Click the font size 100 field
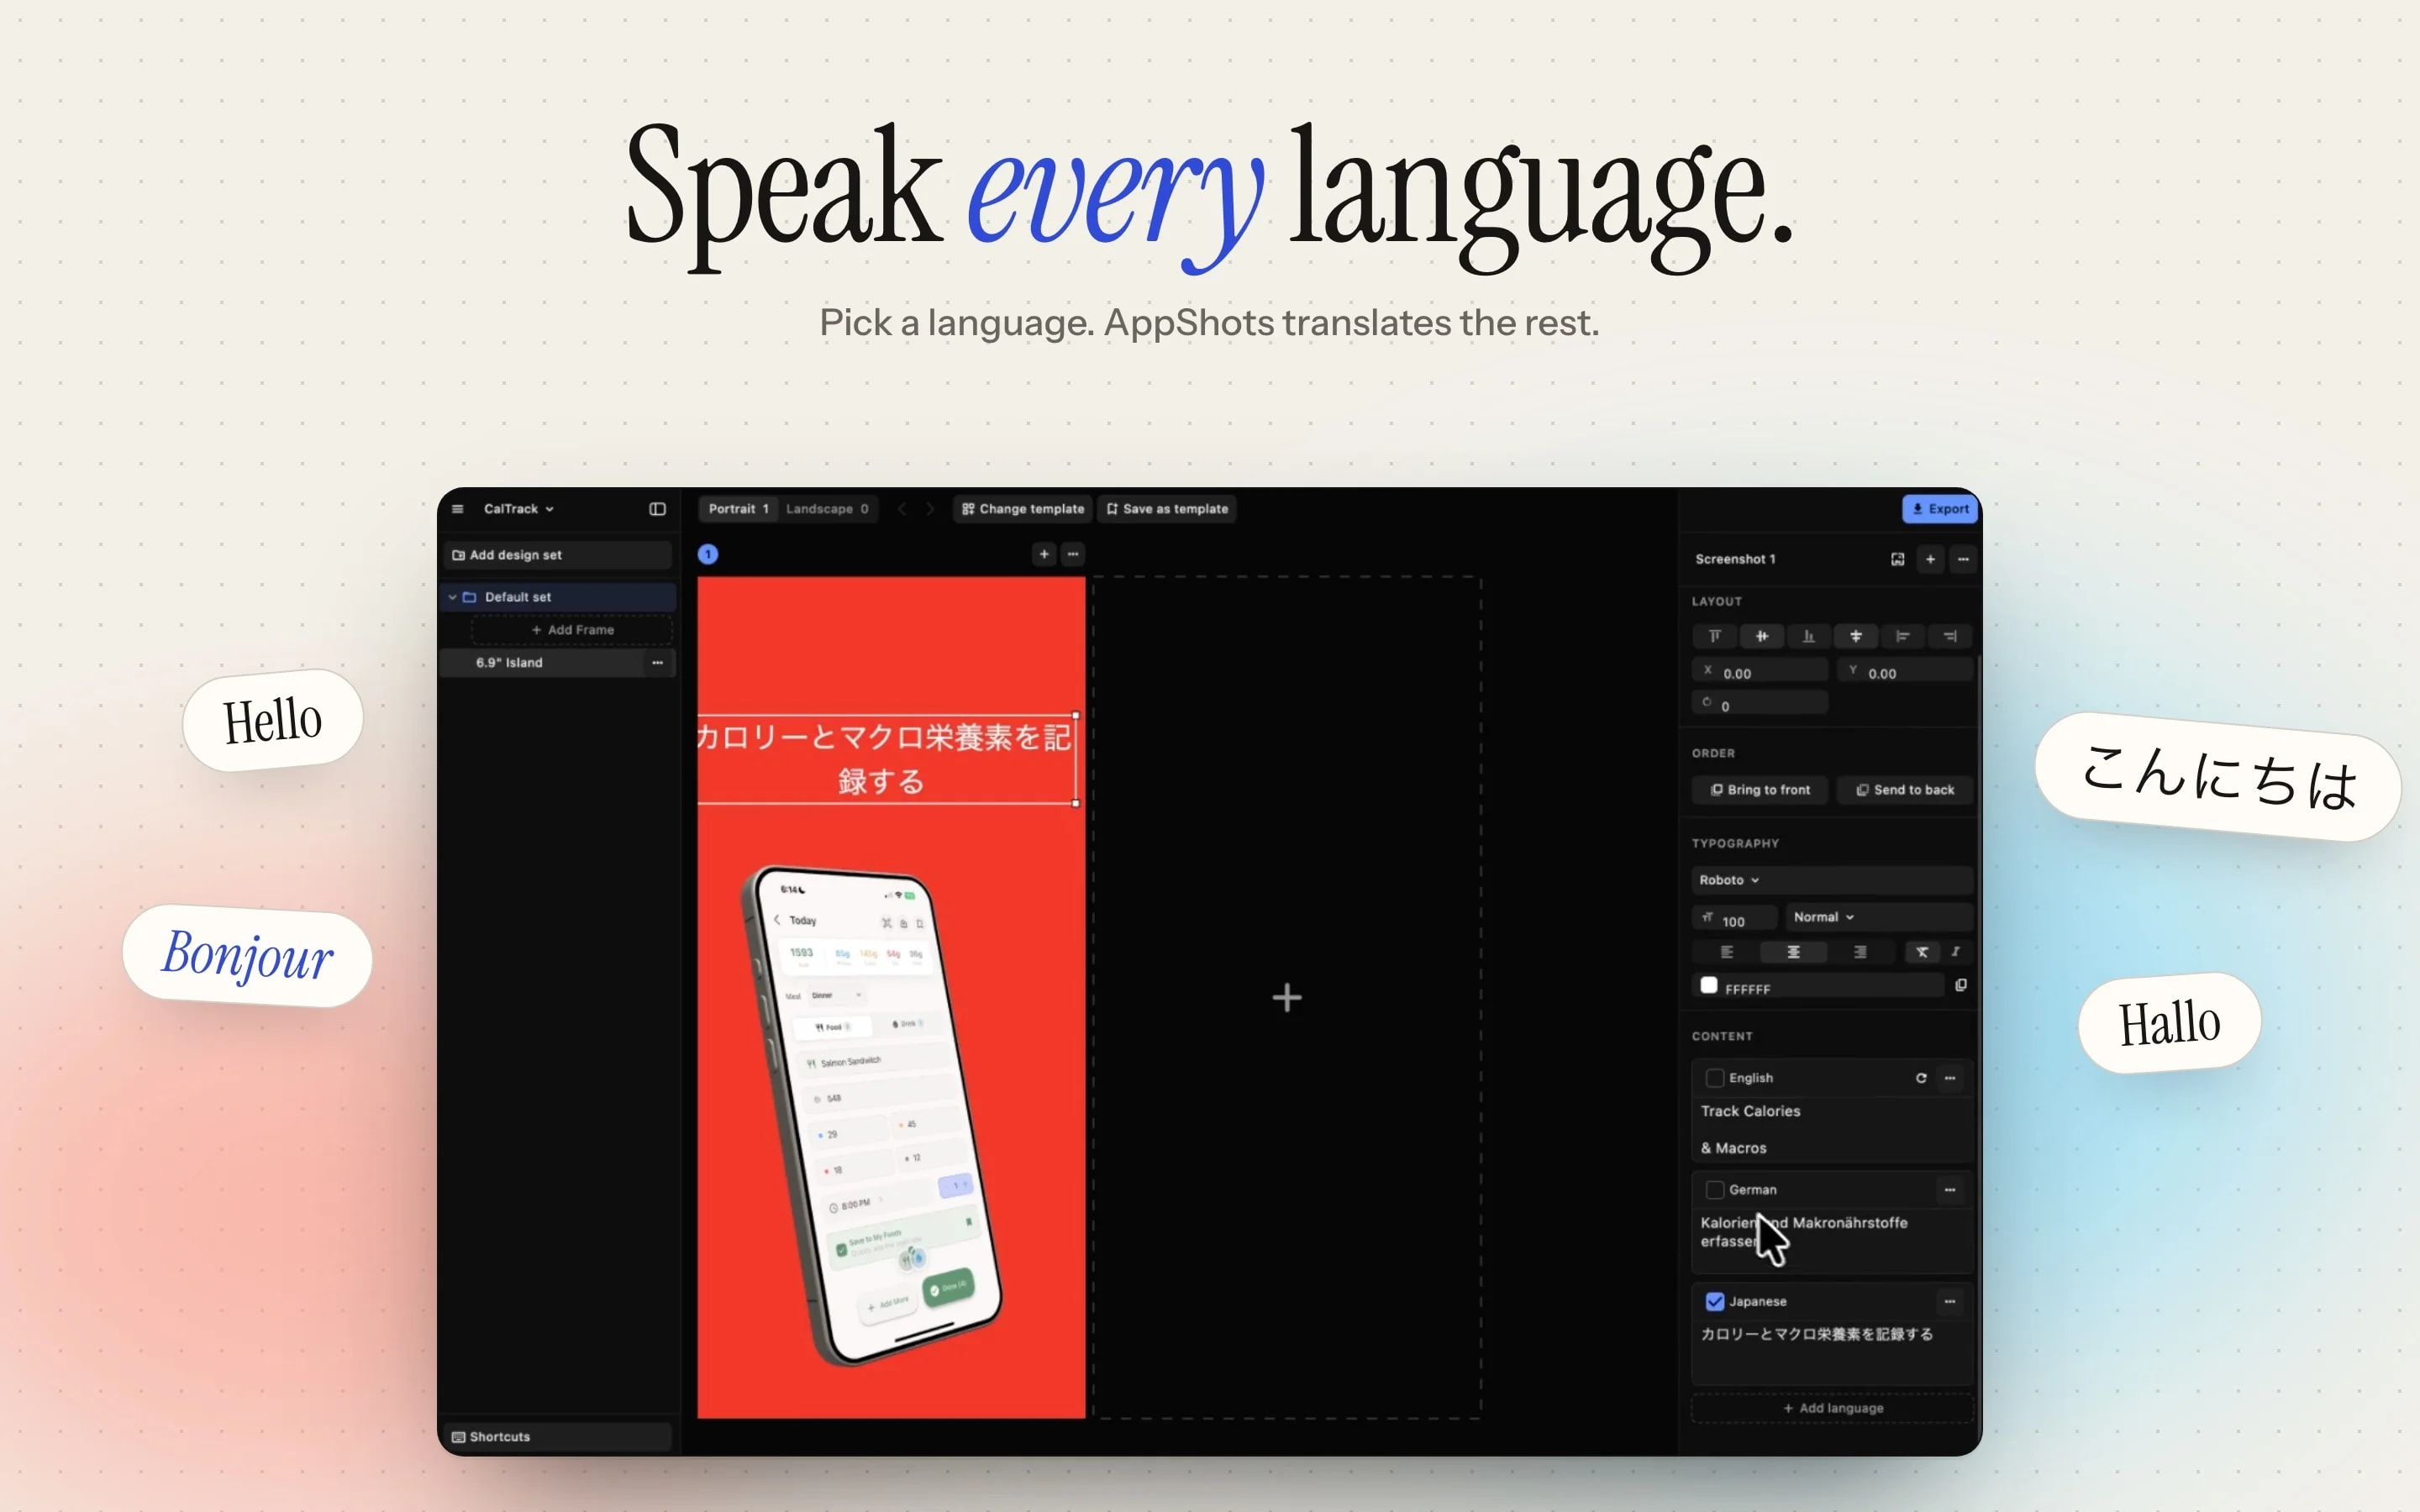 (x=1735, y=919)
